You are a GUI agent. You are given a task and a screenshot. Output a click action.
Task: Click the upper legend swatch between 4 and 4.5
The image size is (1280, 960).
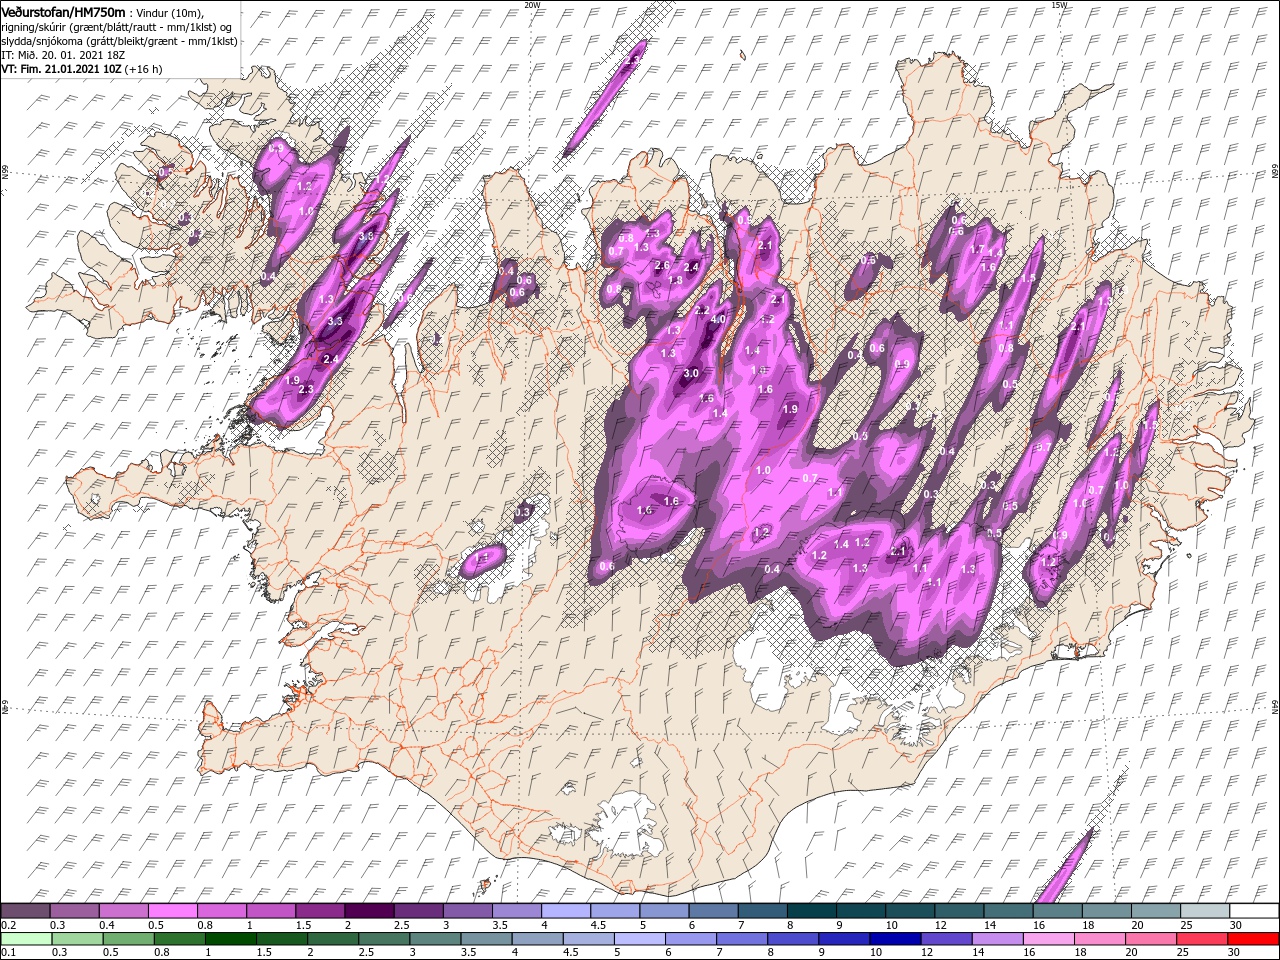tap(566, 911)
